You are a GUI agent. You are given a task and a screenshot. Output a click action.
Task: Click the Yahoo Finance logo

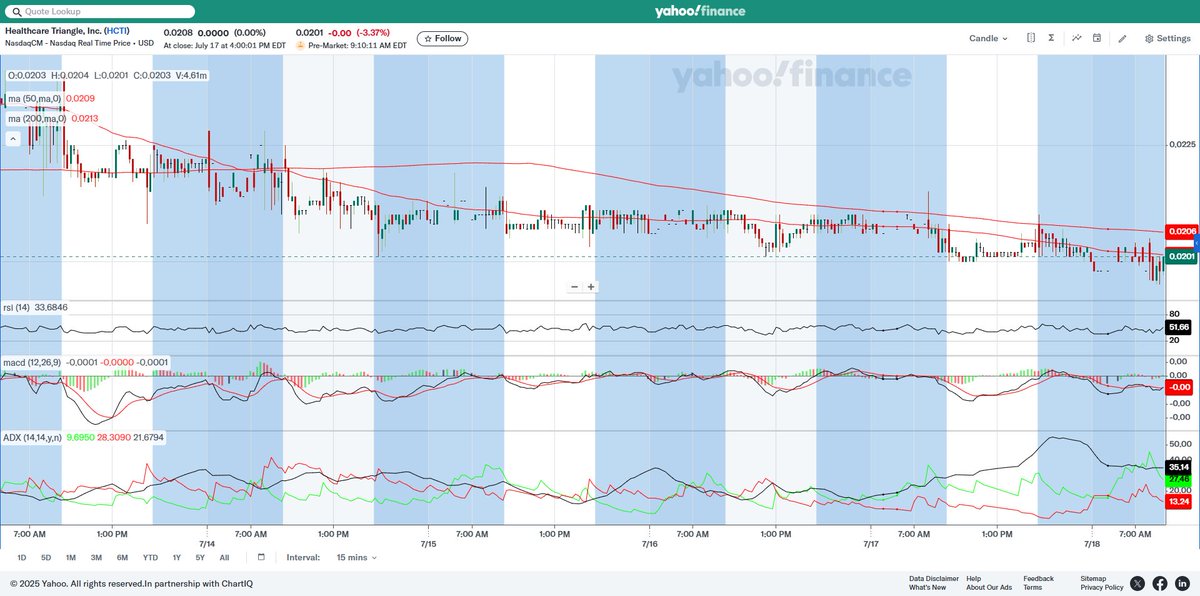700,11
